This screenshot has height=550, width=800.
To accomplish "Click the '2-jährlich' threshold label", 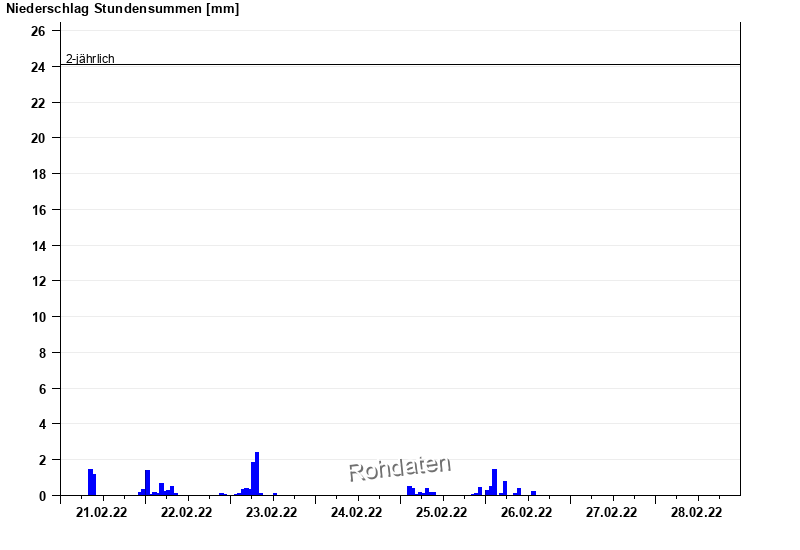I will coord(90,59).
